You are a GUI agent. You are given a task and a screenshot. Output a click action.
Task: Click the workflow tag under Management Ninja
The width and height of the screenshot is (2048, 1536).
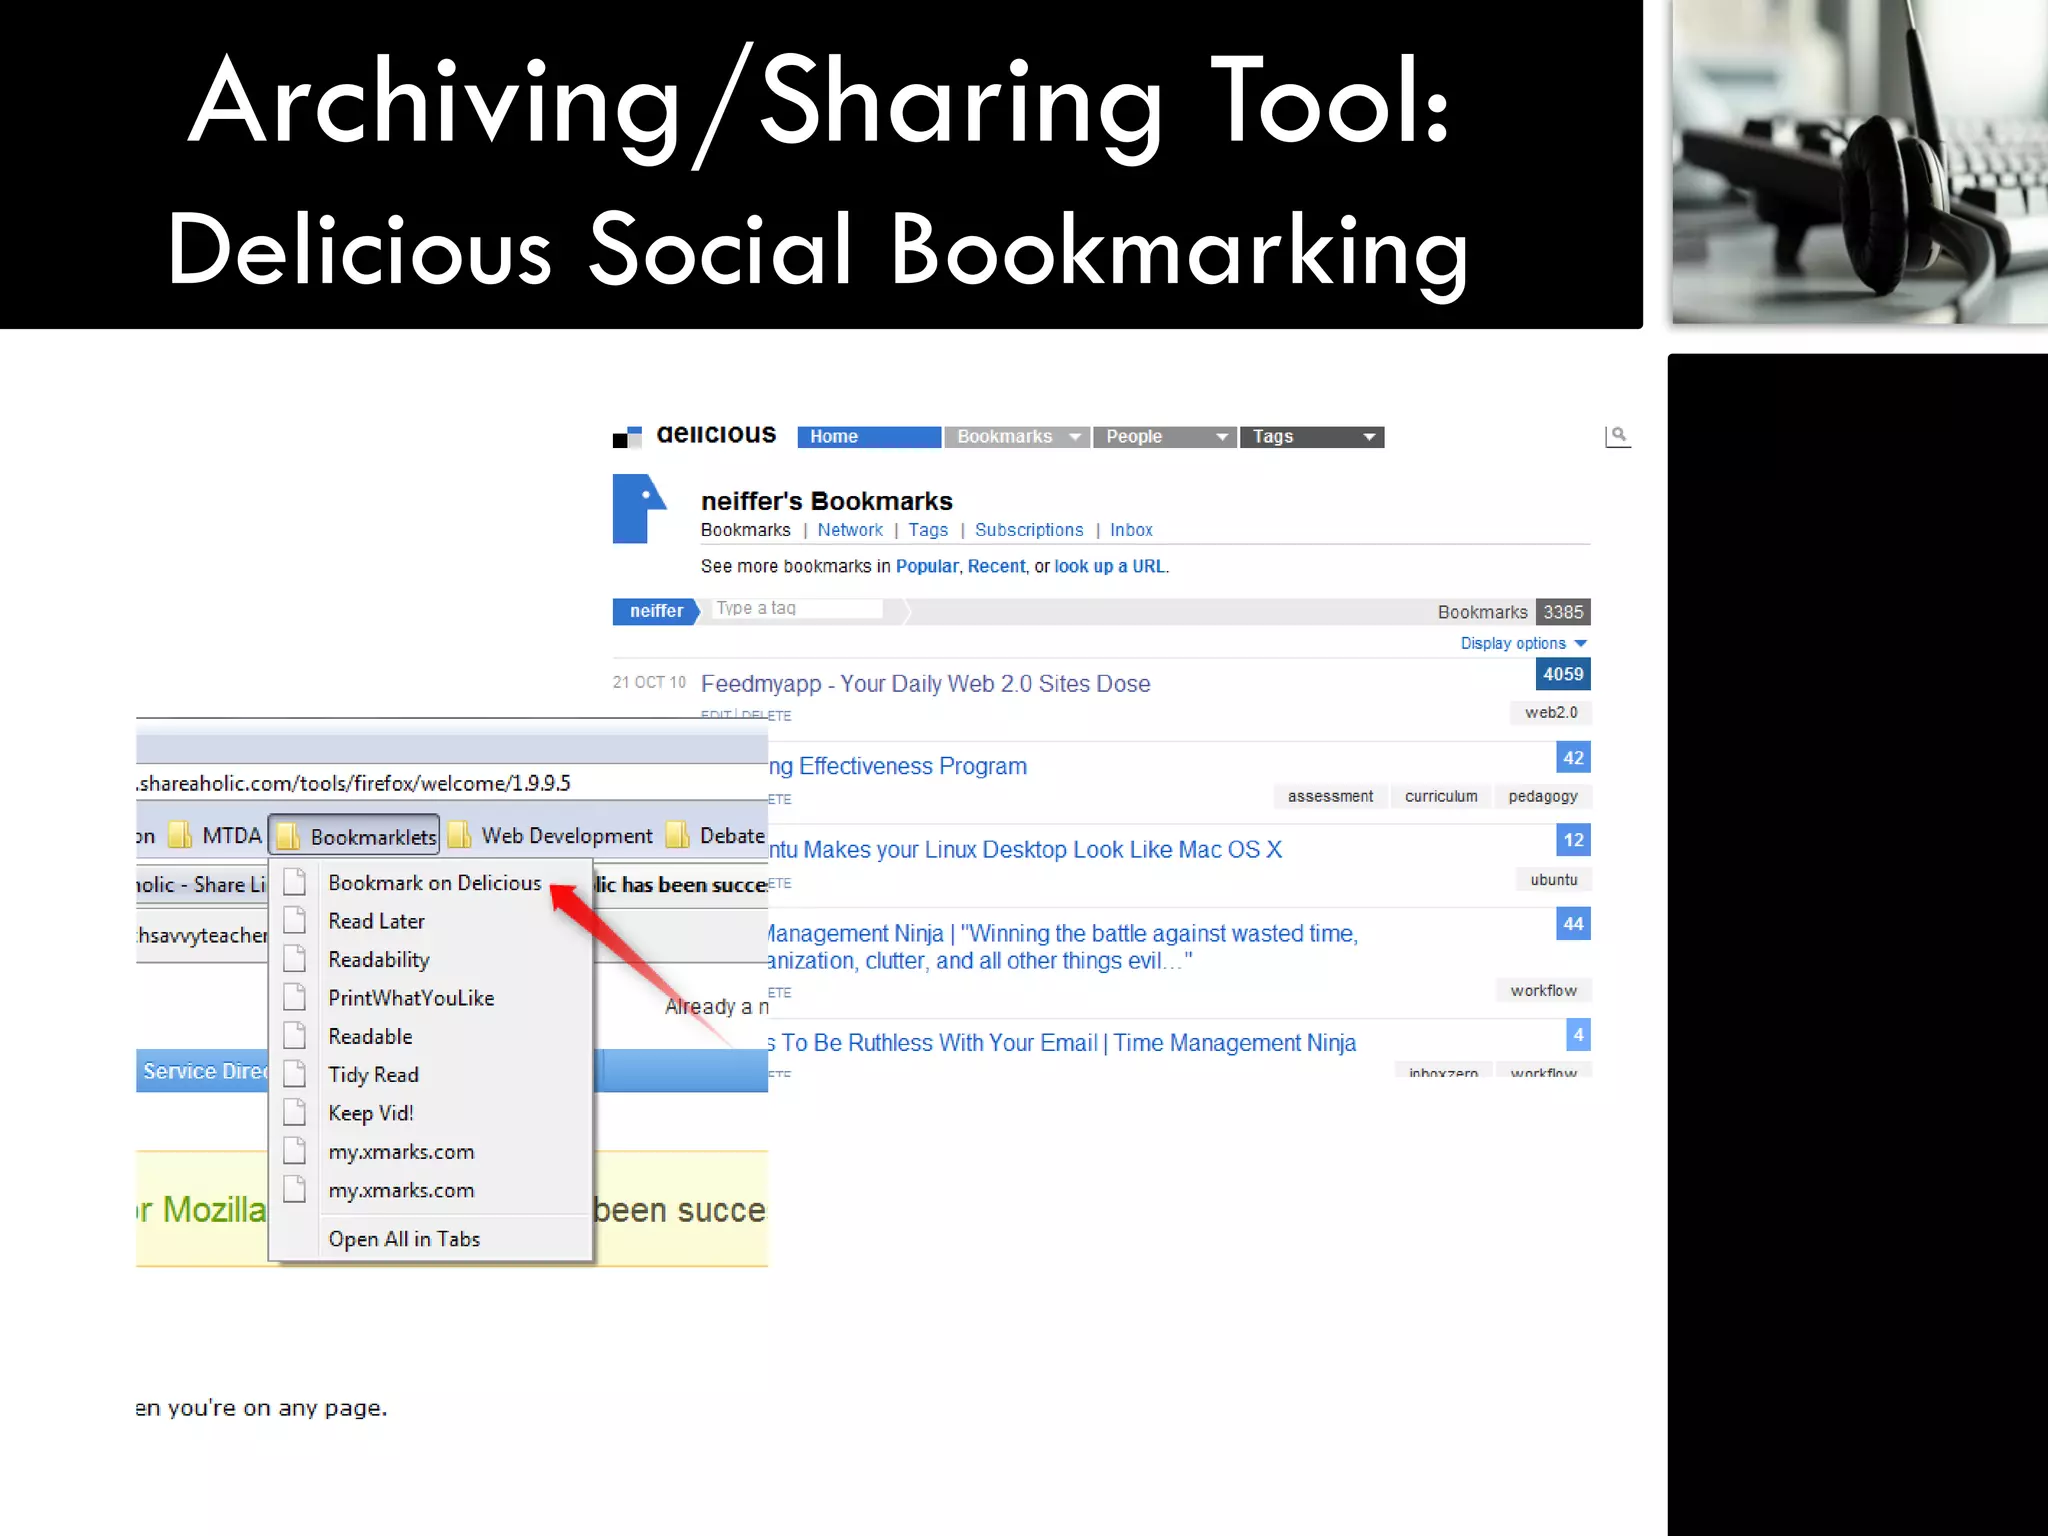coord(1543,991)
